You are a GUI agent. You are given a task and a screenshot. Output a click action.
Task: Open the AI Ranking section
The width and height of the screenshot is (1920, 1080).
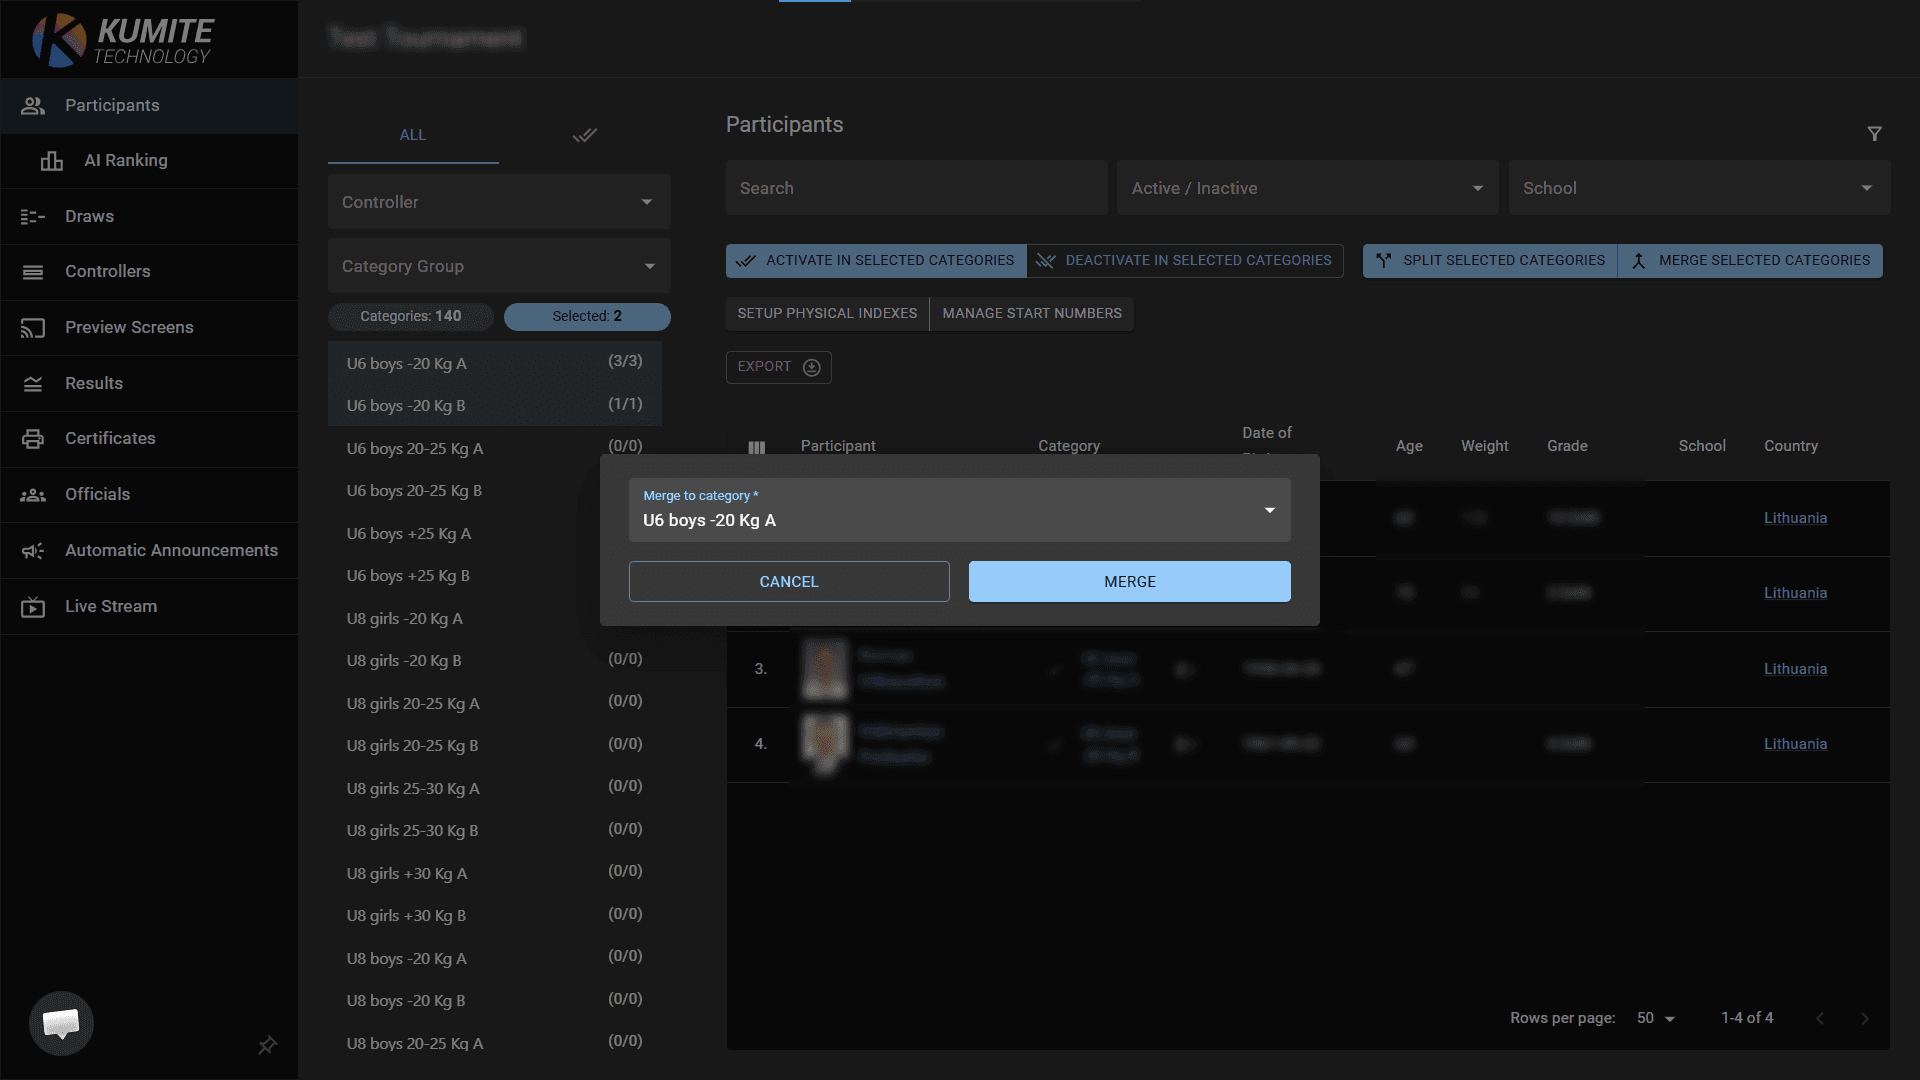(x=126, y=160)
